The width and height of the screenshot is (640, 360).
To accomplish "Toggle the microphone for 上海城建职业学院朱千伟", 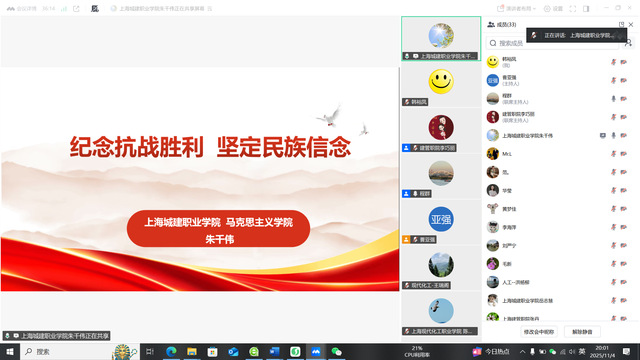I will coord(613,136).
